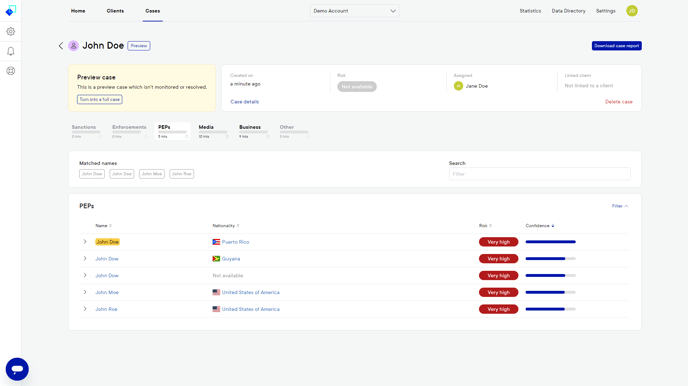
Task: Click Jane Doe's assignee avatar
Action: coord(458,86)
